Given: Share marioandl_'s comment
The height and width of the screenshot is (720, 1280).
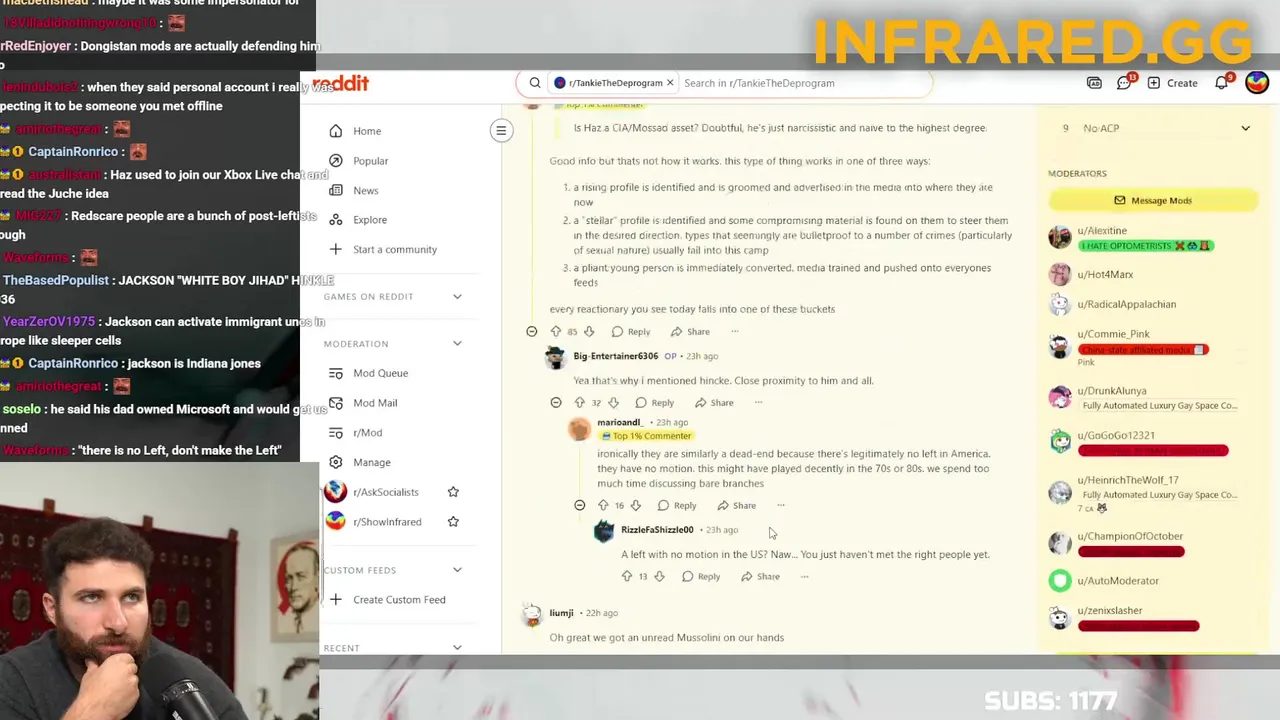Looking at the screenshot, I should coord(737,506).
